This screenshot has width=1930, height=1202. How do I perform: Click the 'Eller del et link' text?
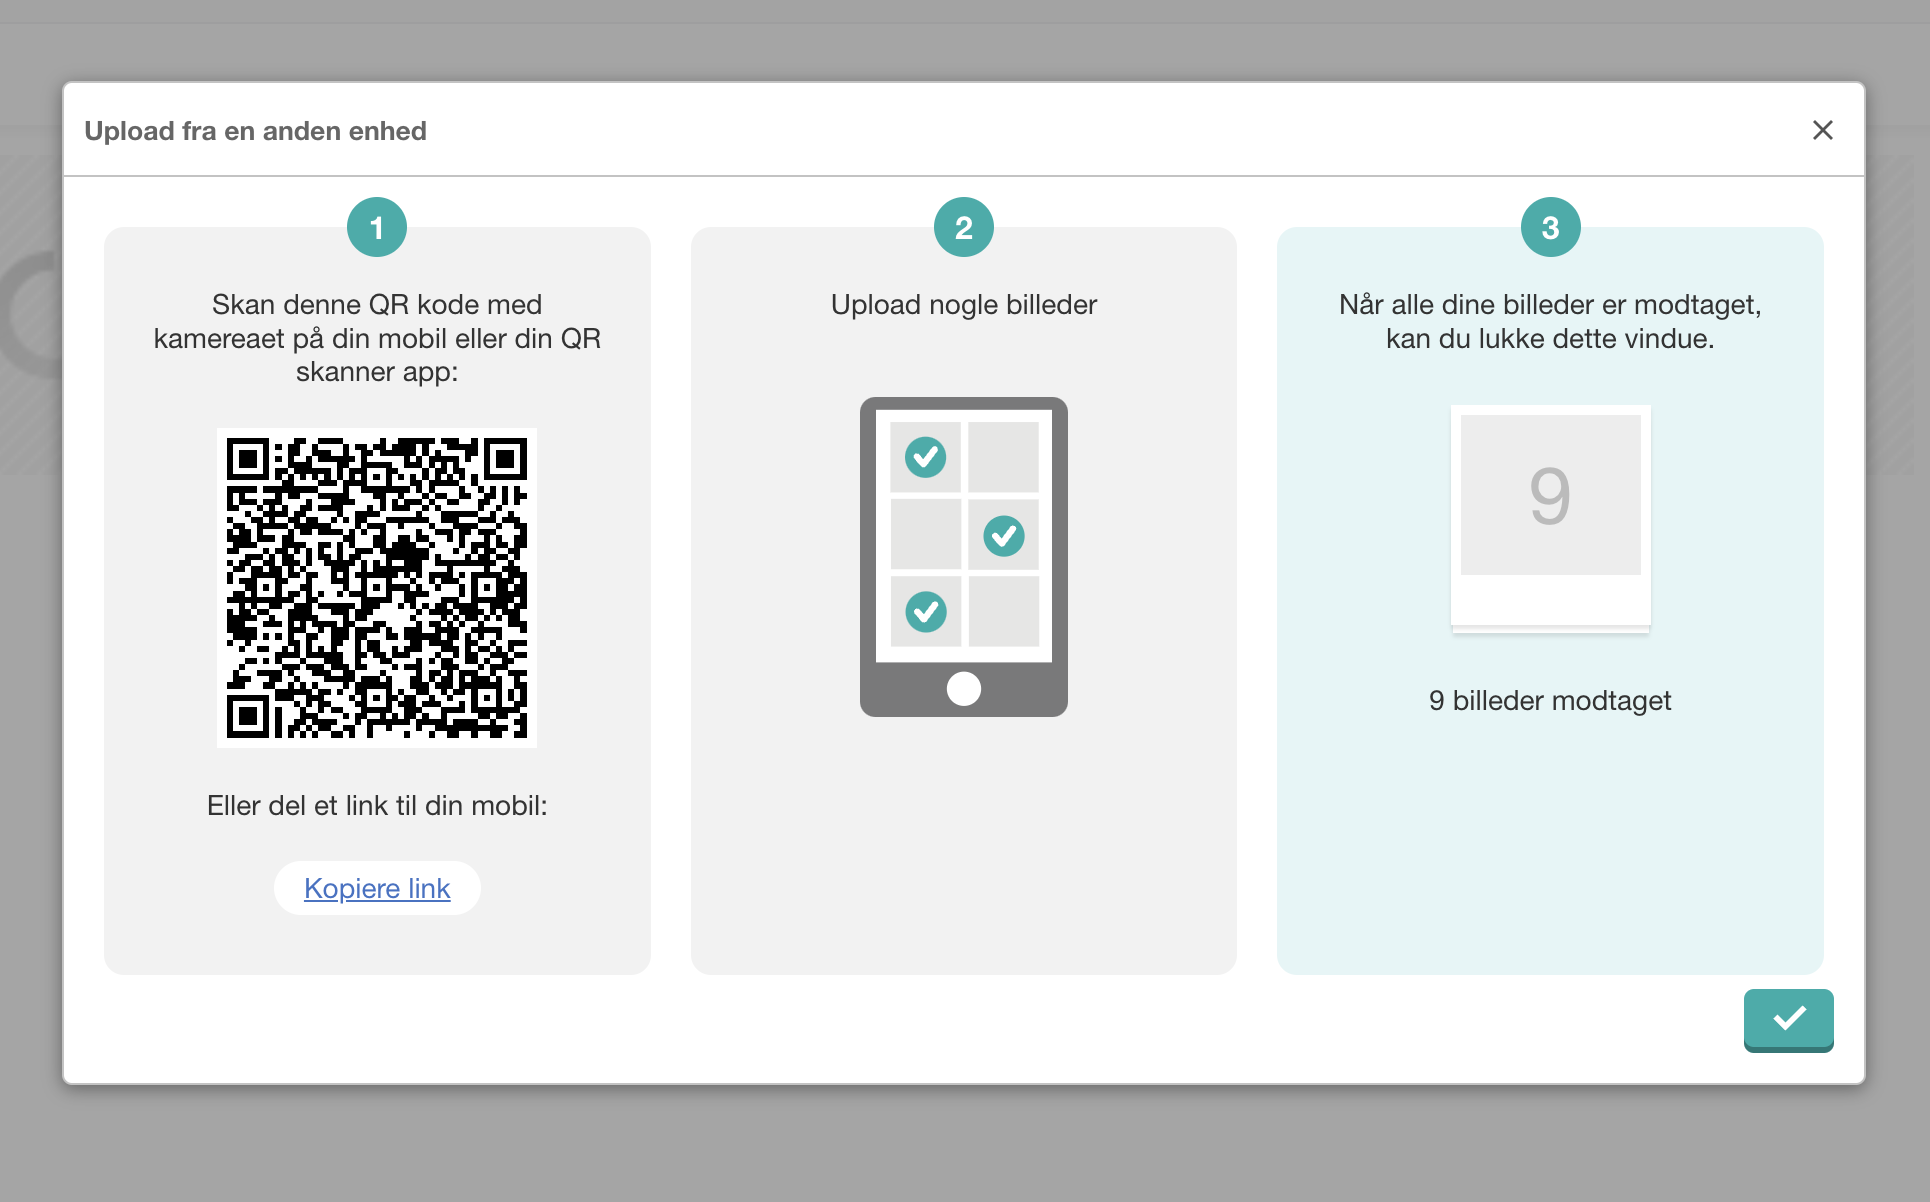point(377,805)
